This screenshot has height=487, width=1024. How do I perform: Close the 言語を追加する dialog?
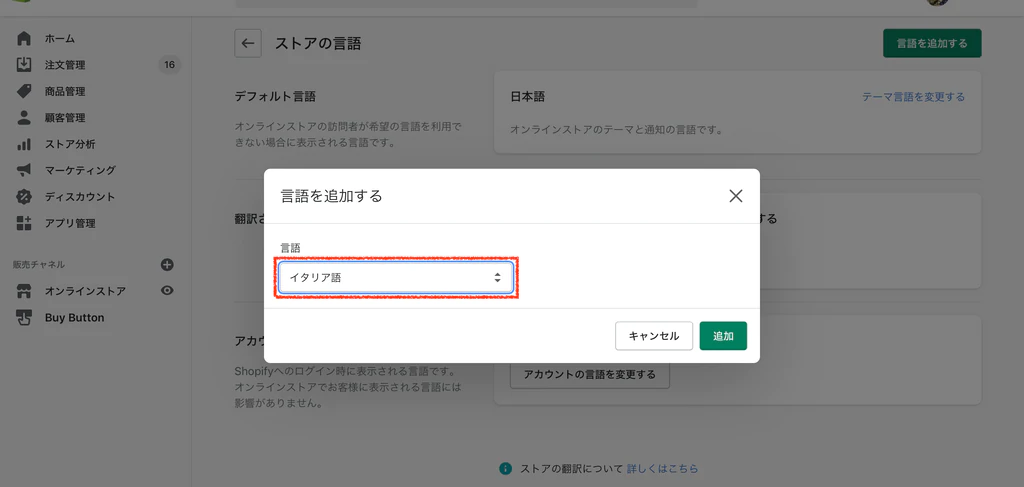coord(736,196)
